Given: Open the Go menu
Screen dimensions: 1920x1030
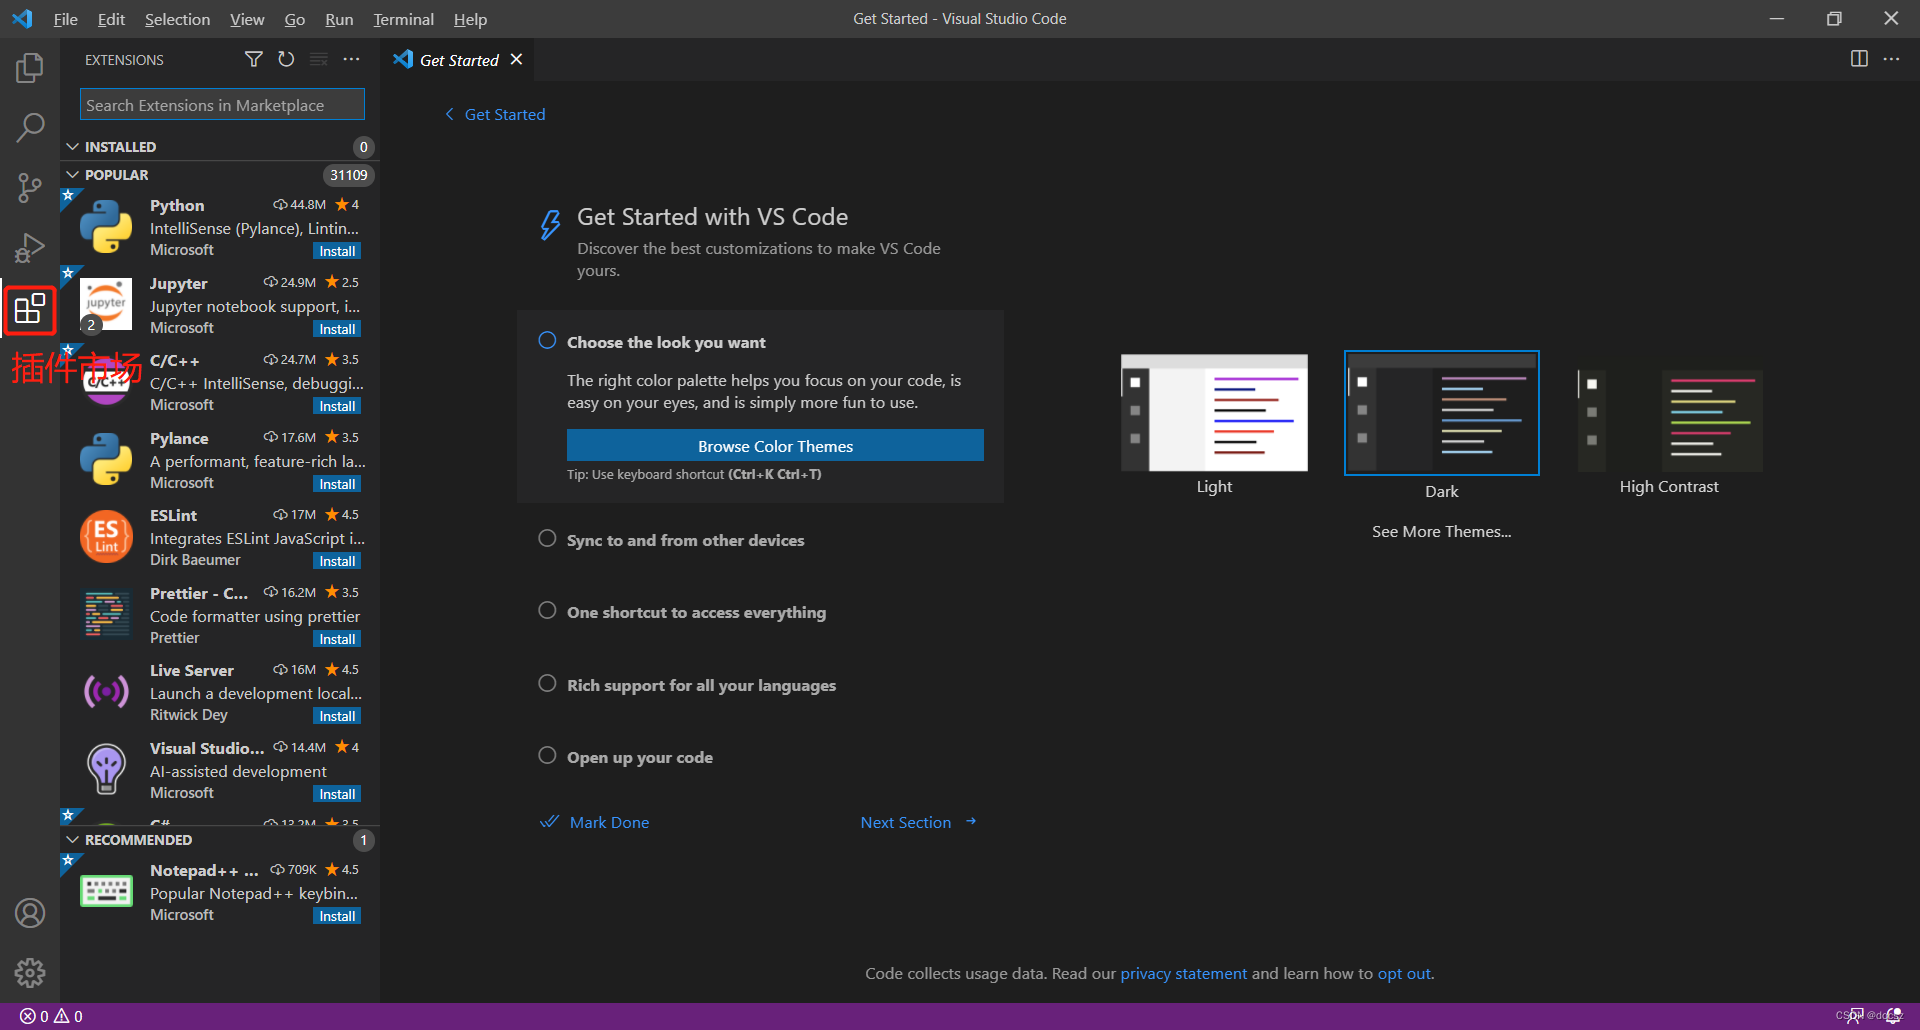Looking at the screenshot, I should pos(295,19).
